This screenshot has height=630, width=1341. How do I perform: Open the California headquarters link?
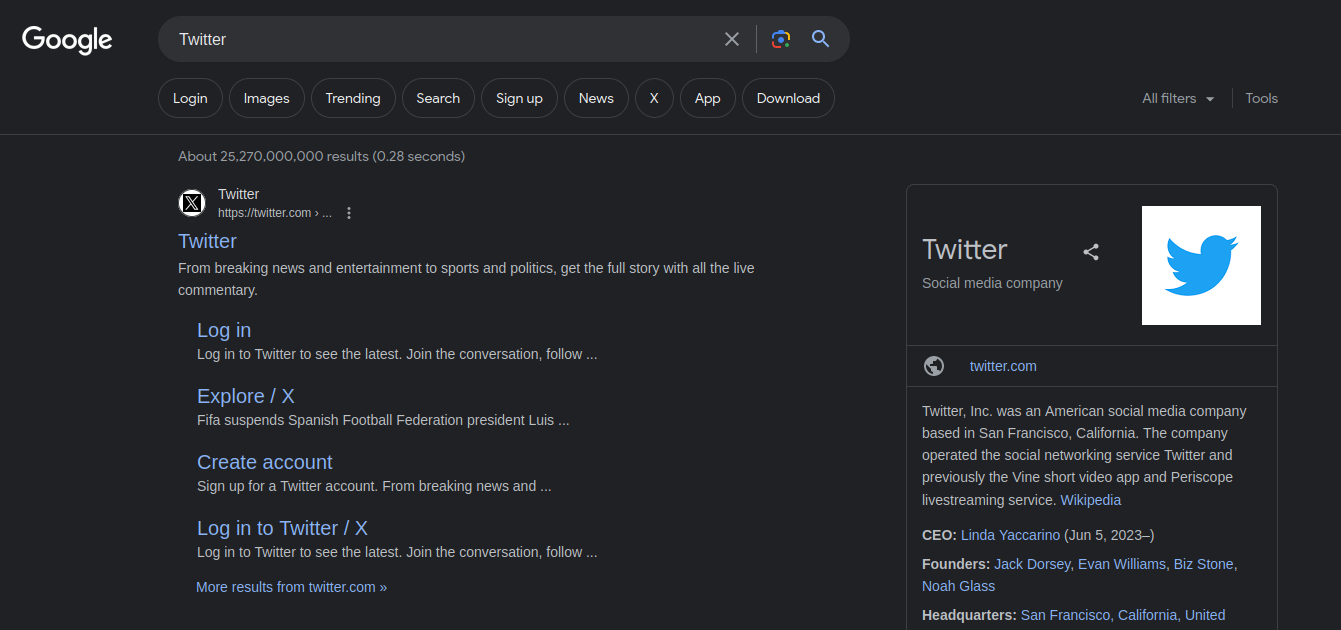coord(1148,615)
